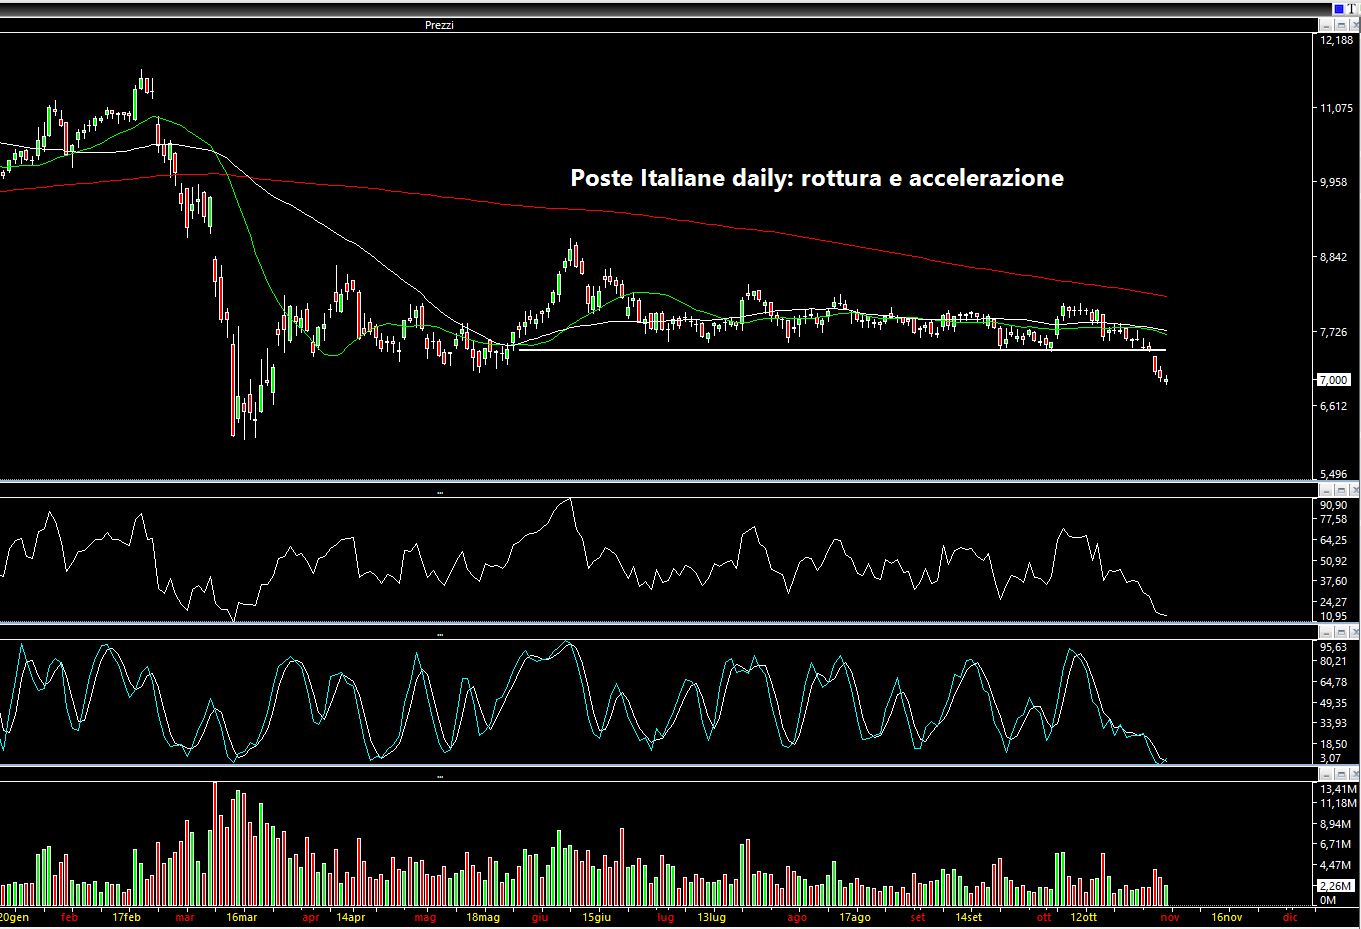Select the T text annotation tool

pos(1352,8)
